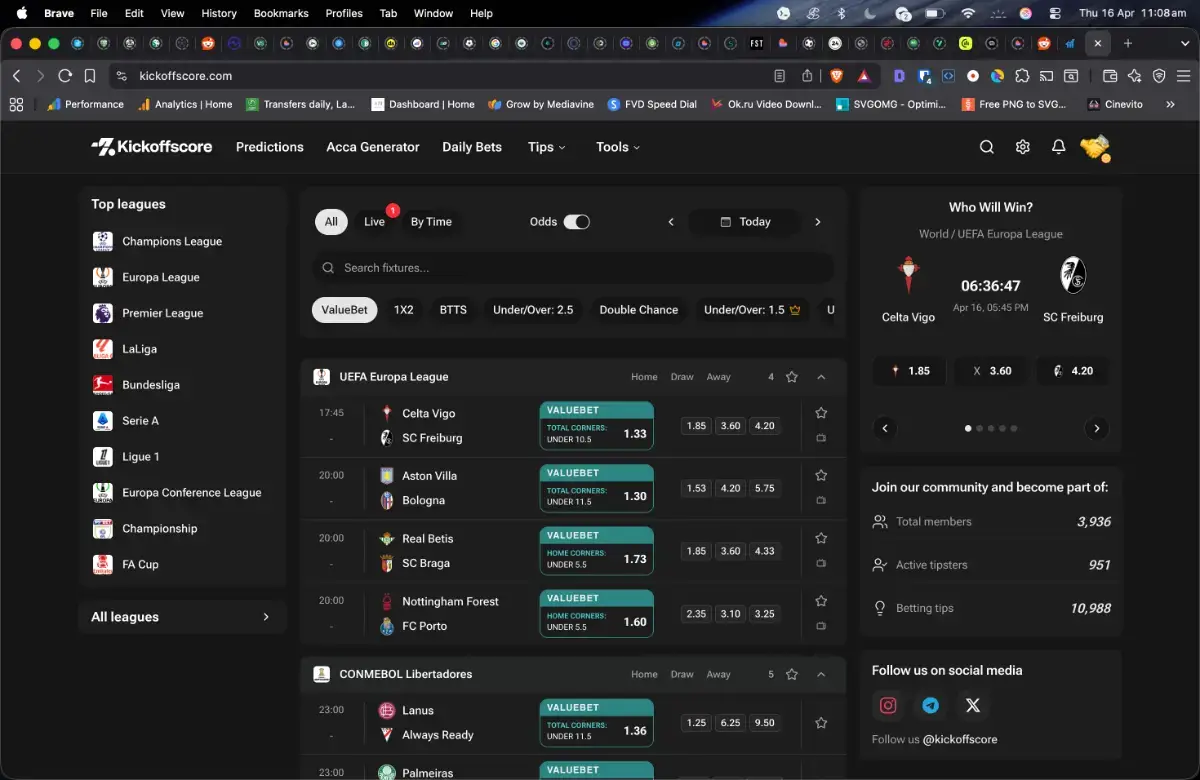
Task: Expand All leagues list
Action: [x=181, y=617]
